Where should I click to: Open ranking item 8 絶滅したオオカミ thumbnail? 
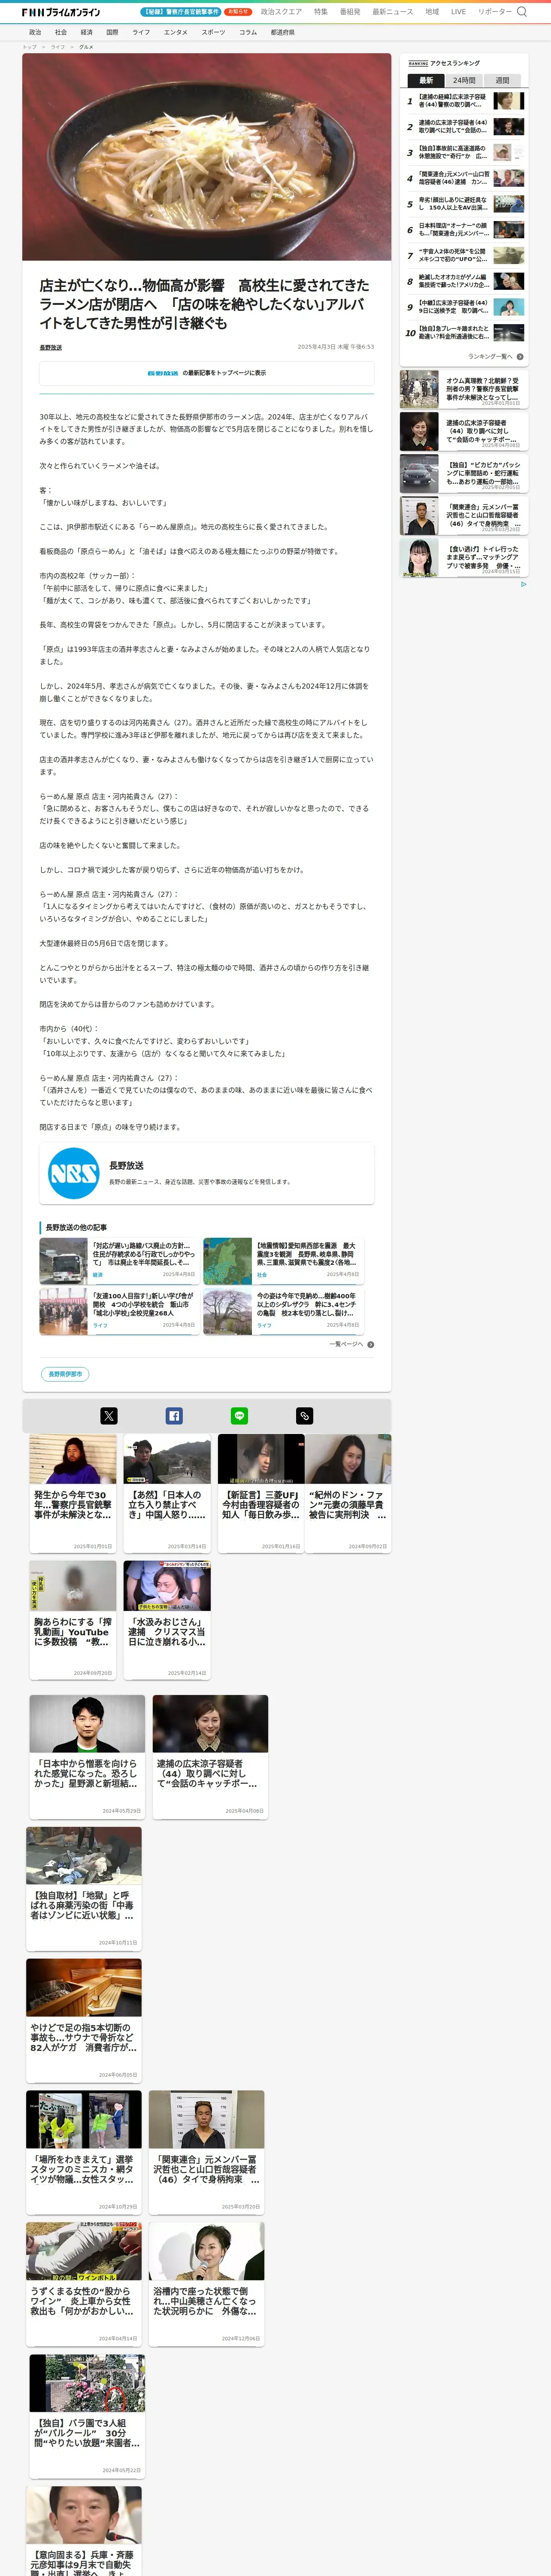click(x=508, y=281)
